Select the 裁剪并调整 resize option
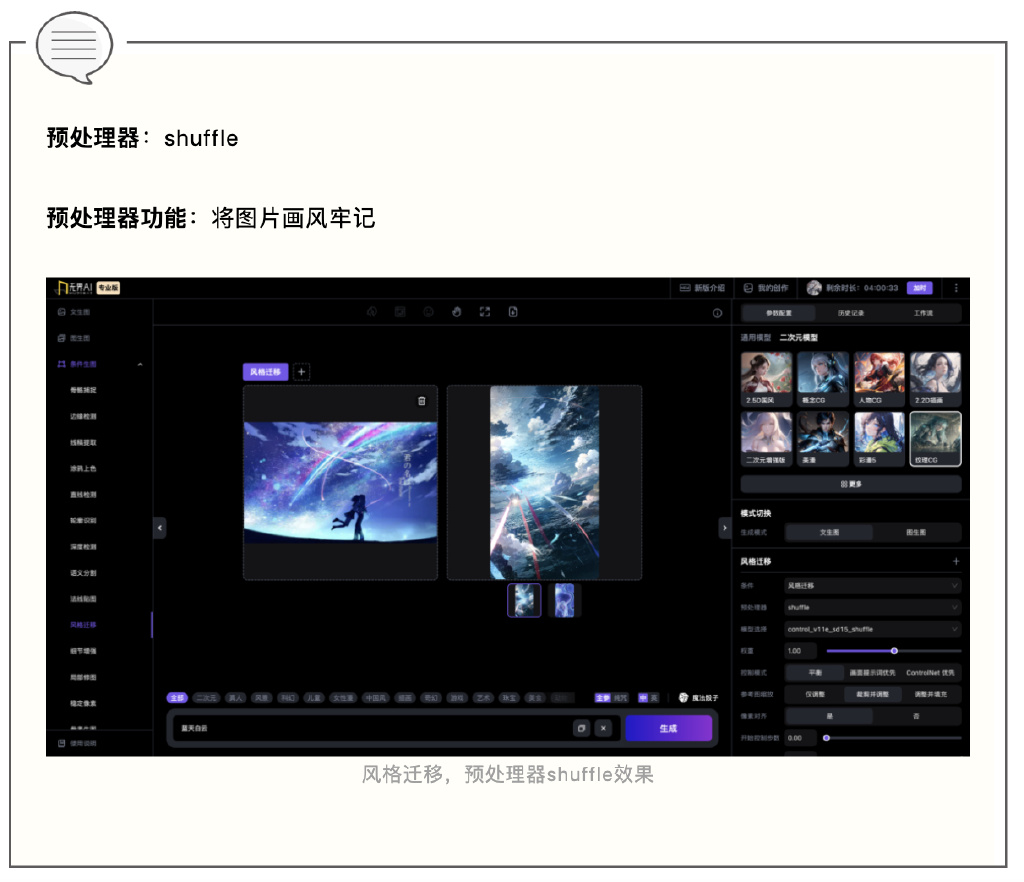 coord(872,695)
